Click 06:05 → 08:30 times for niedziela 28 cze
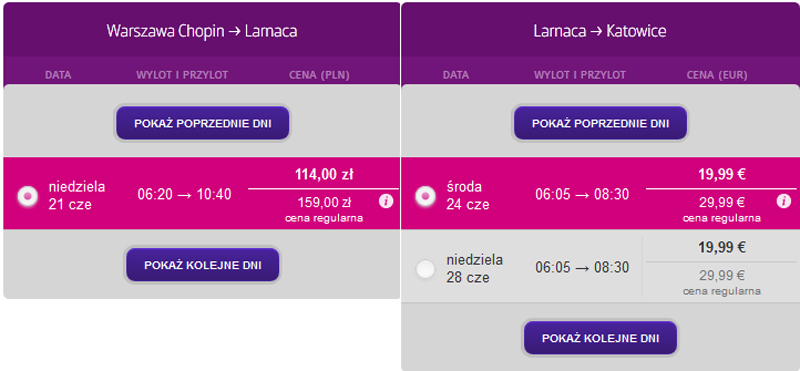The height and width of the screenshot is (371, 800). 582,267
